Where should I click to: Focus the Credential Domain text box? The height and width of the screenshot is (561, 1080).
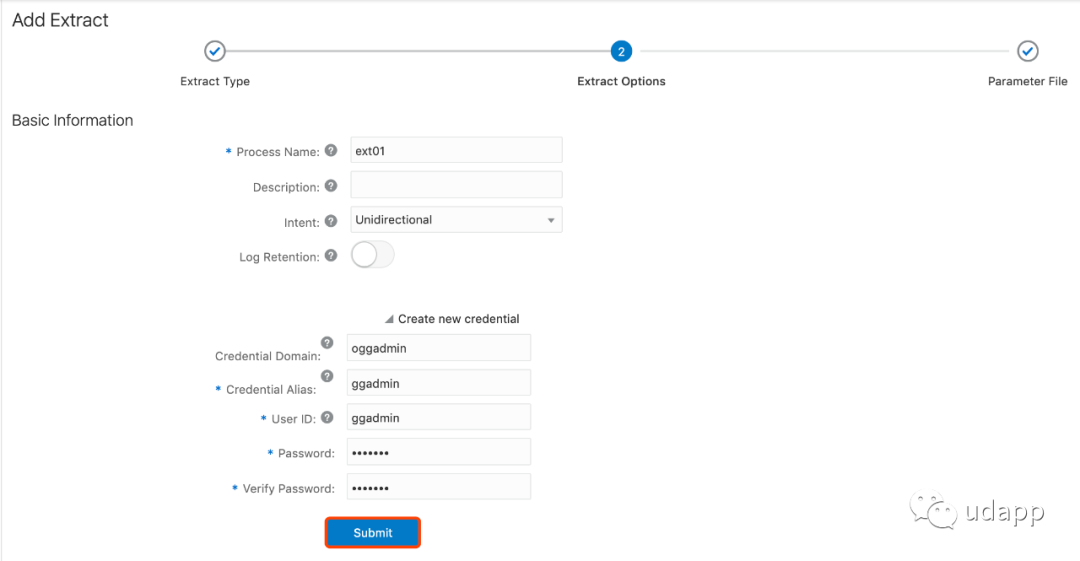coord(438,348)
